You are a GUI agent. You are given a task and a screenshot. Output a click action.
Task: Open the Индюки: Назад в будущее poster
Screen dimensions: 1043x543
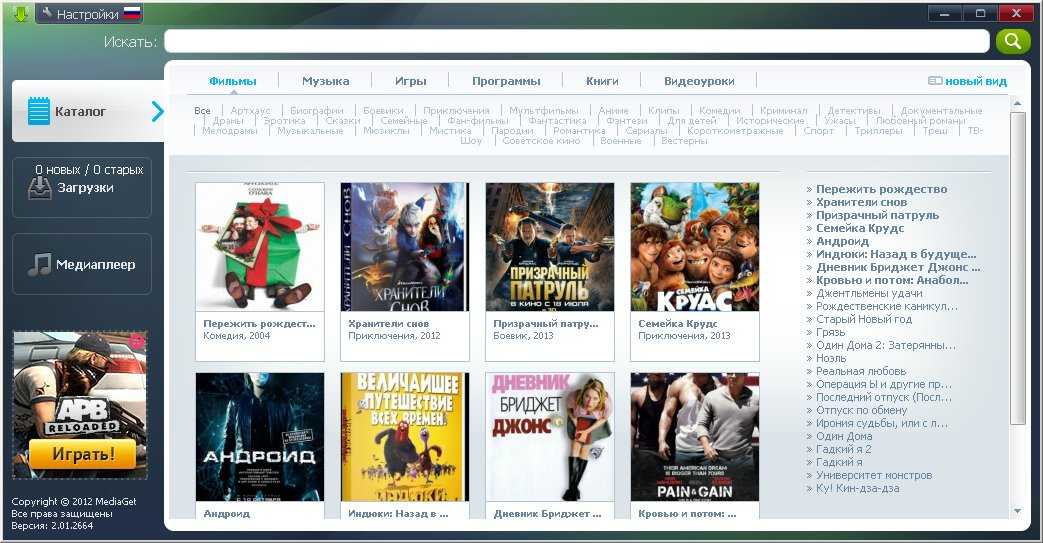(x=405, y=437)
